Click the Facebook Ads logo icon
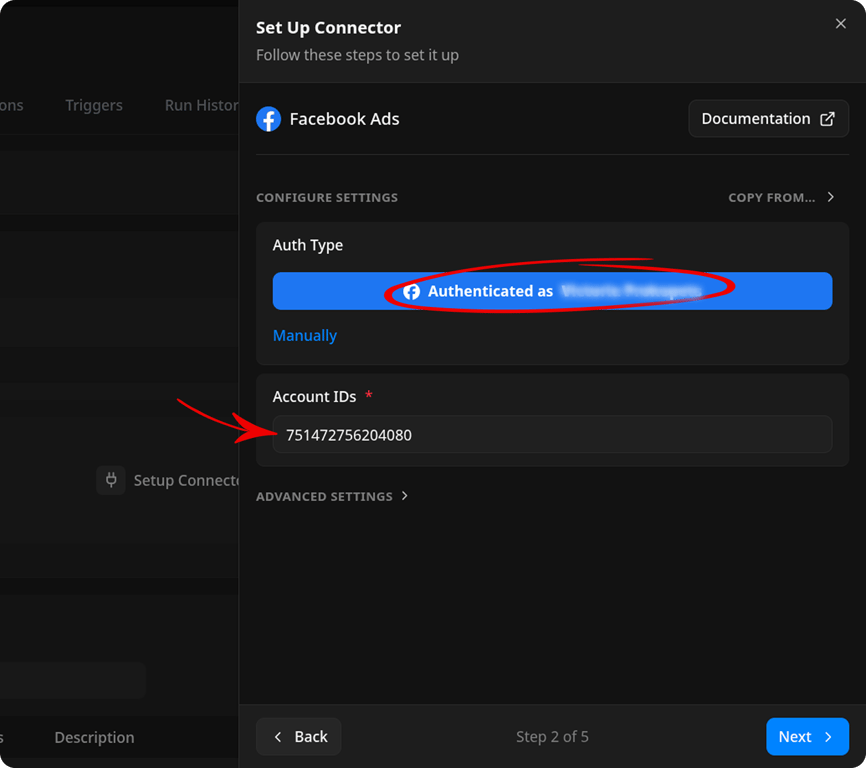 [x=268, y=119]
